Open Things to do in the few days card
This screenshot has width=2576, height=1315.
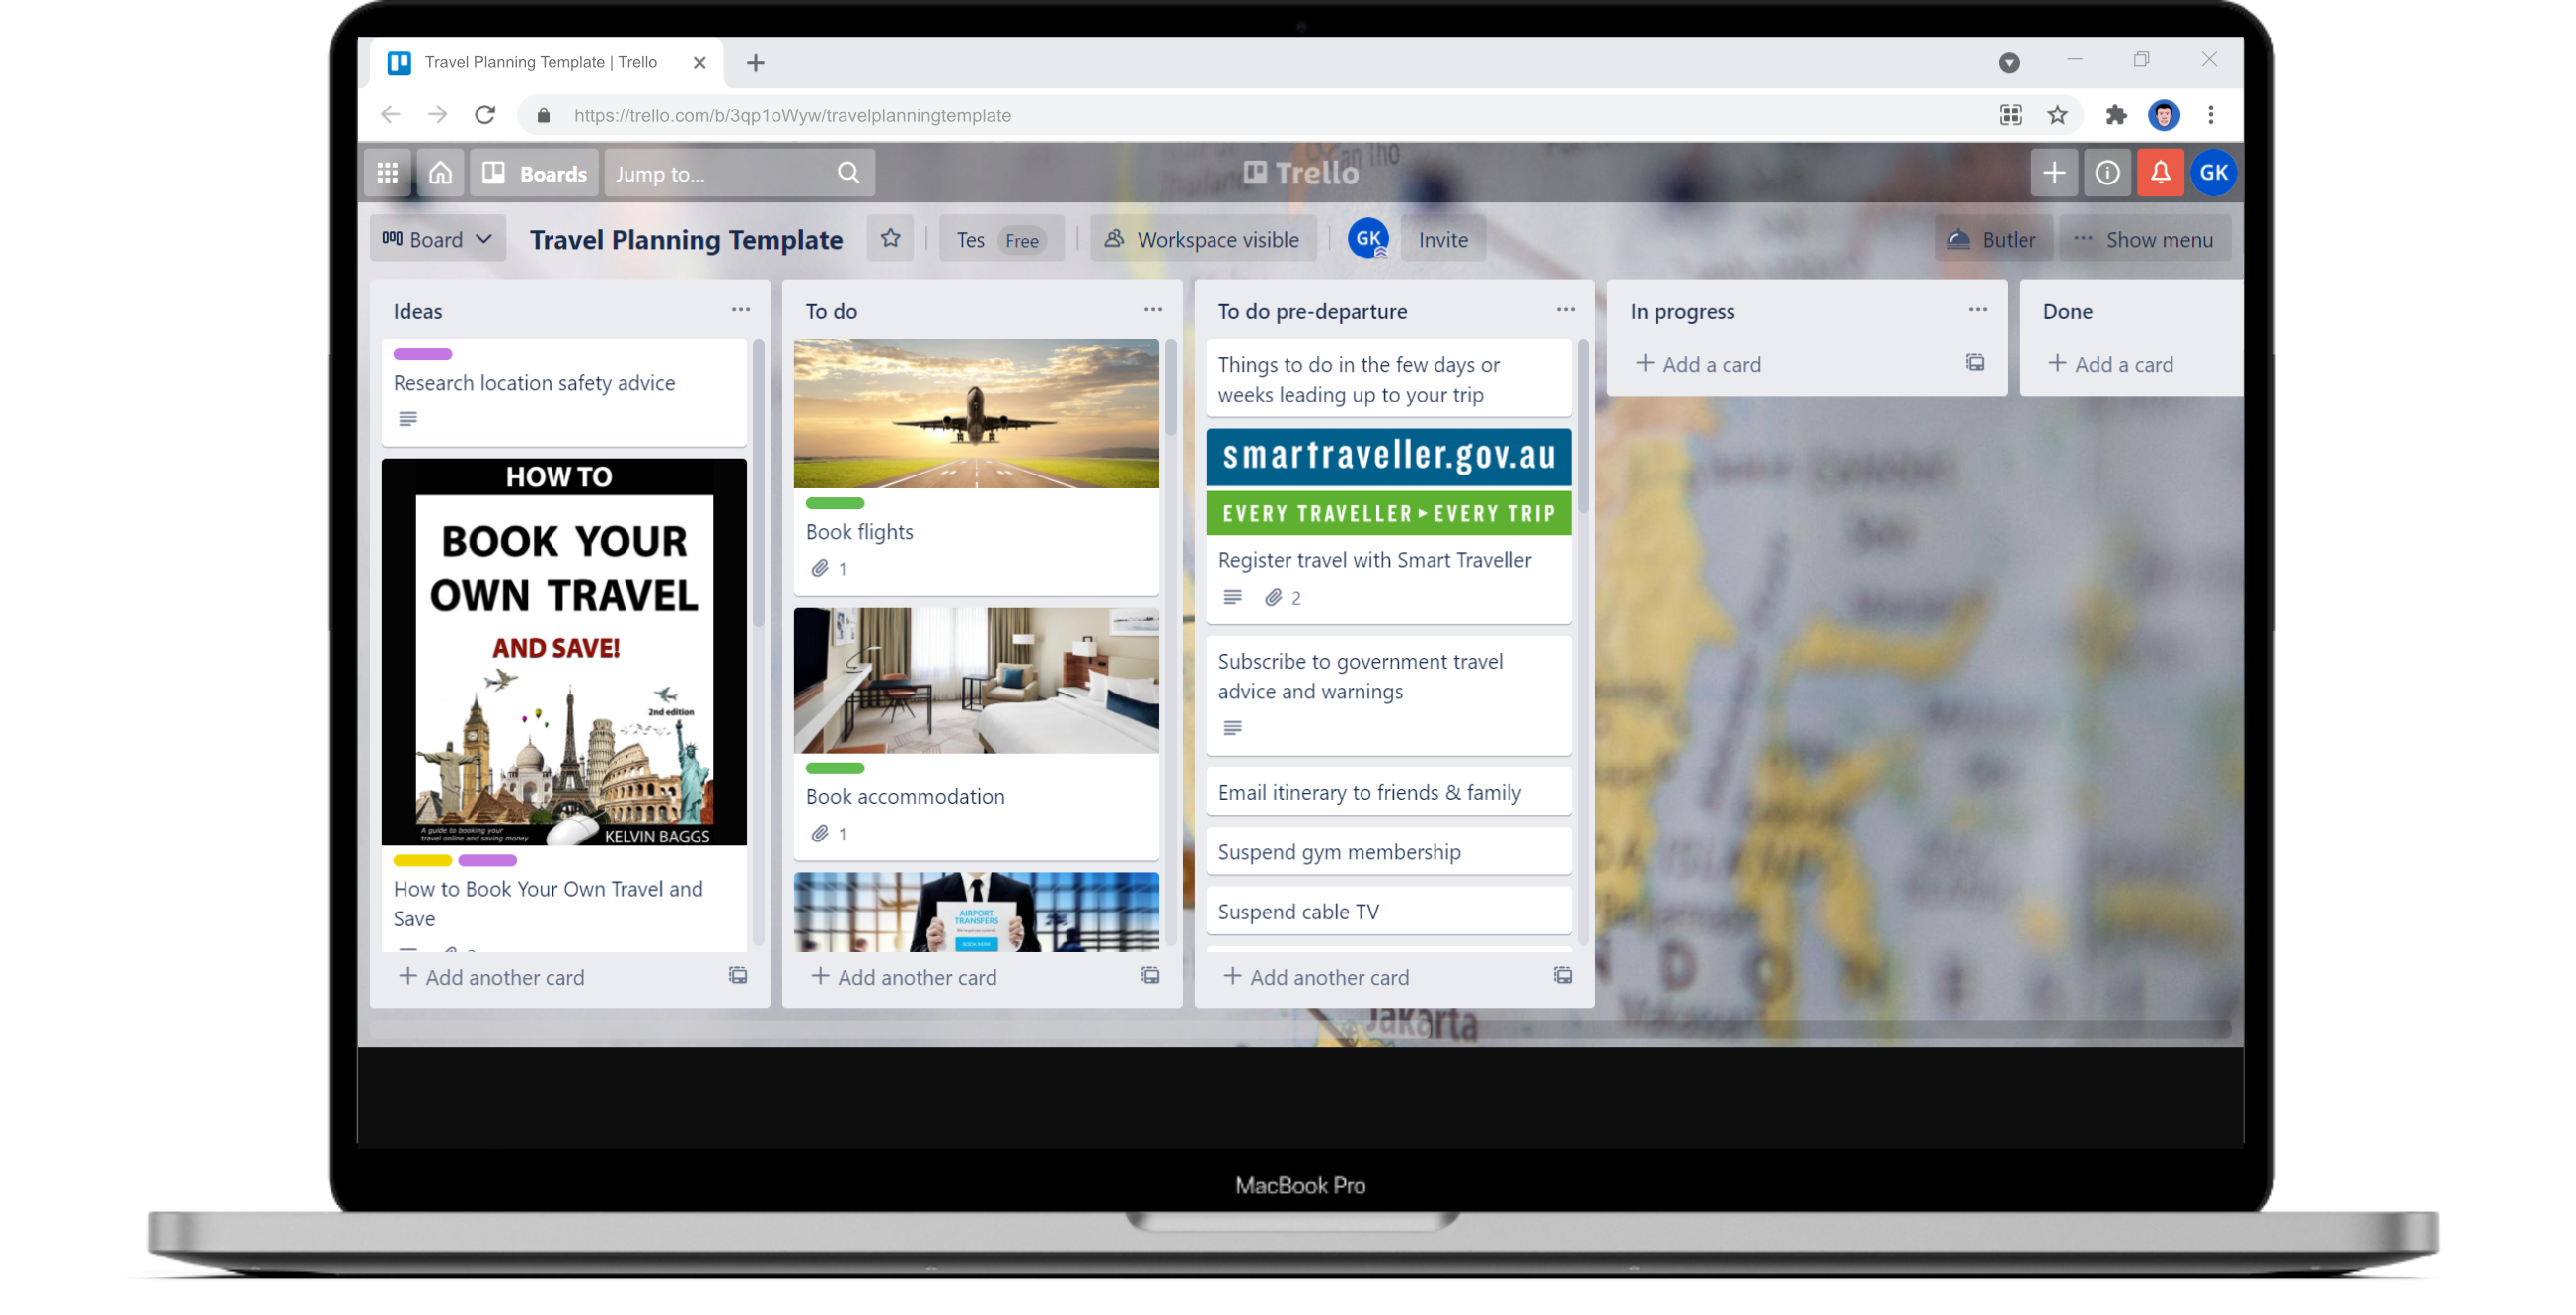tap(1388, 379)
